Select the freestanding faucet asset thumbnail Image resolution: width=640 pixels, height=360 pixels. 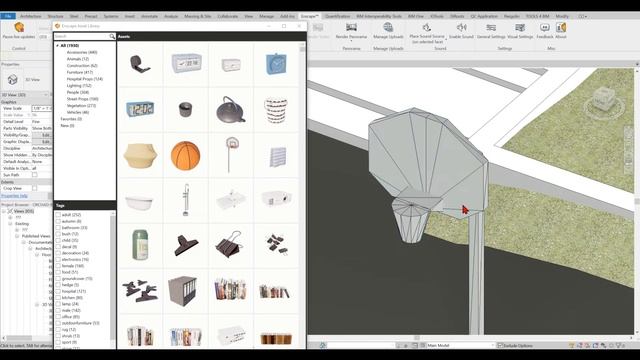point(186,200)
